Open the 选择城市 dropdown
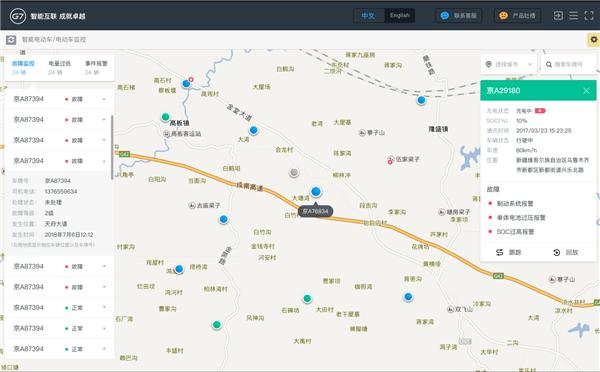 click(509, 64)
